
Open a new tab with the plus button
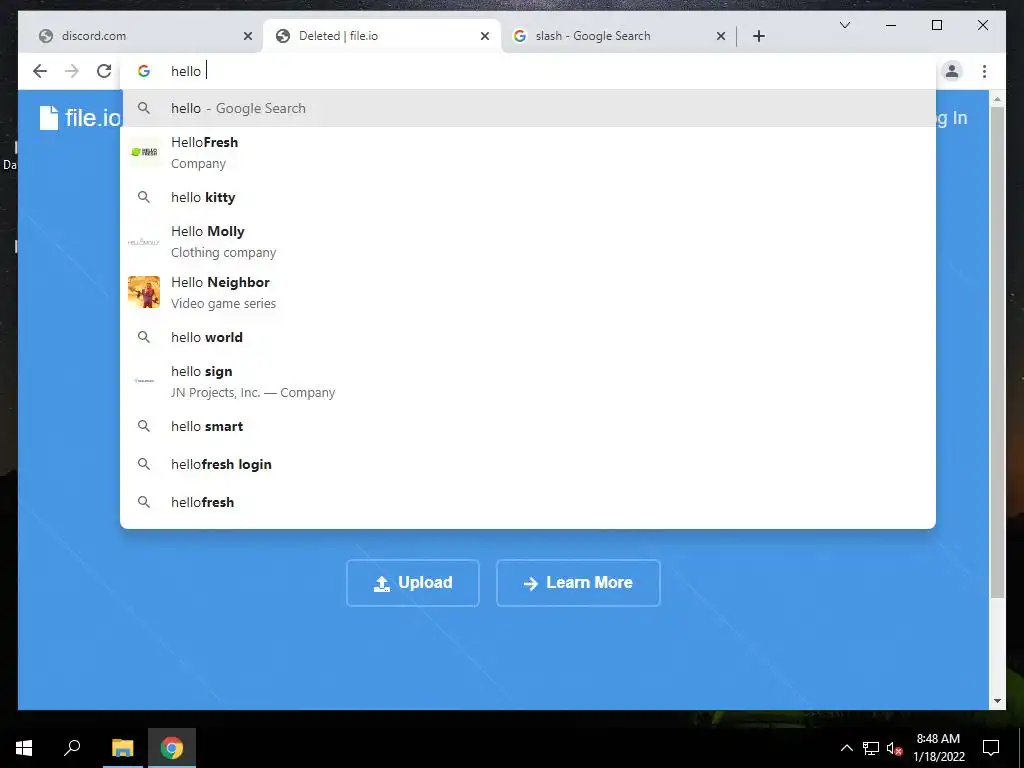coord(758,36)
